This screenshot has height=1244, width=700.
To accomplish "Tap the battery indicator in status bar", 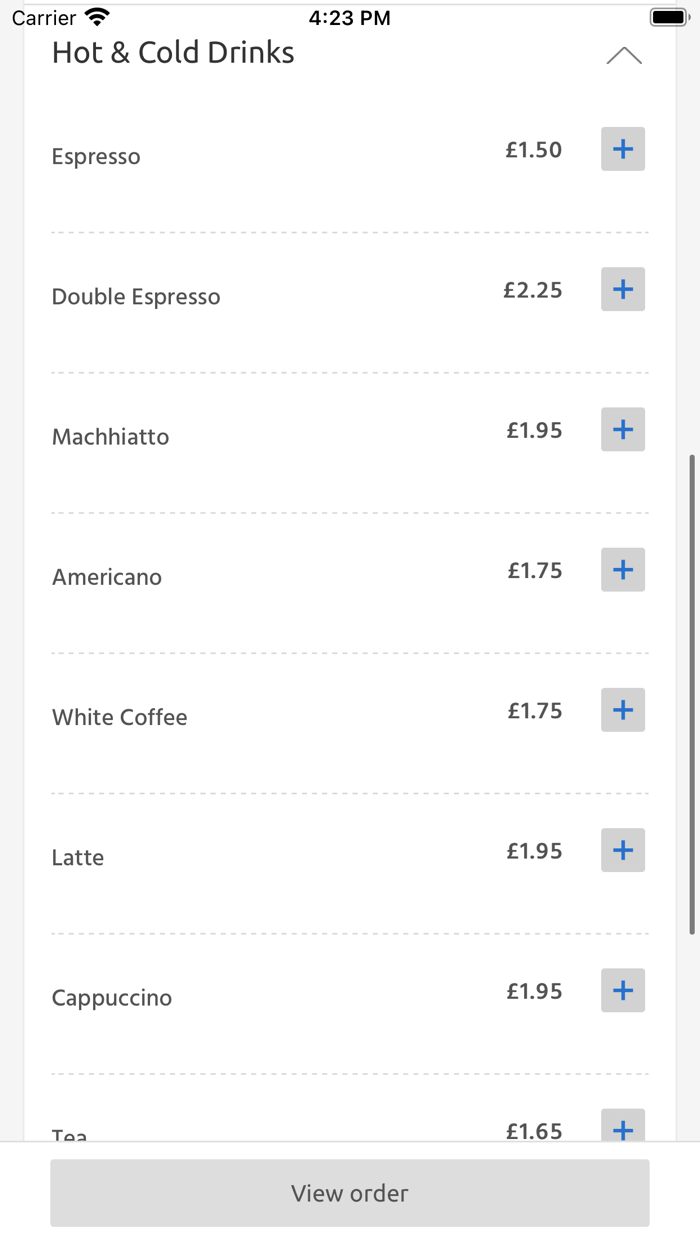I will click(669, 17).
